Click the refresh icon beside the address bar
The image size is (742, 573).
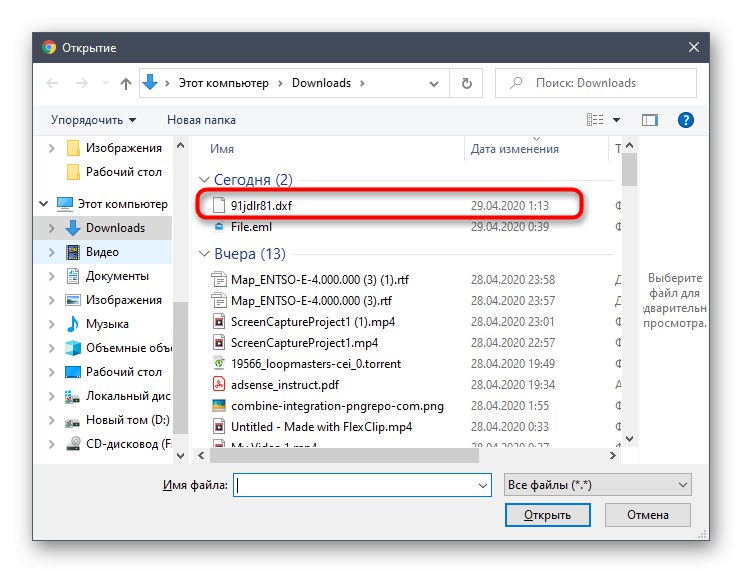(467, 83)
